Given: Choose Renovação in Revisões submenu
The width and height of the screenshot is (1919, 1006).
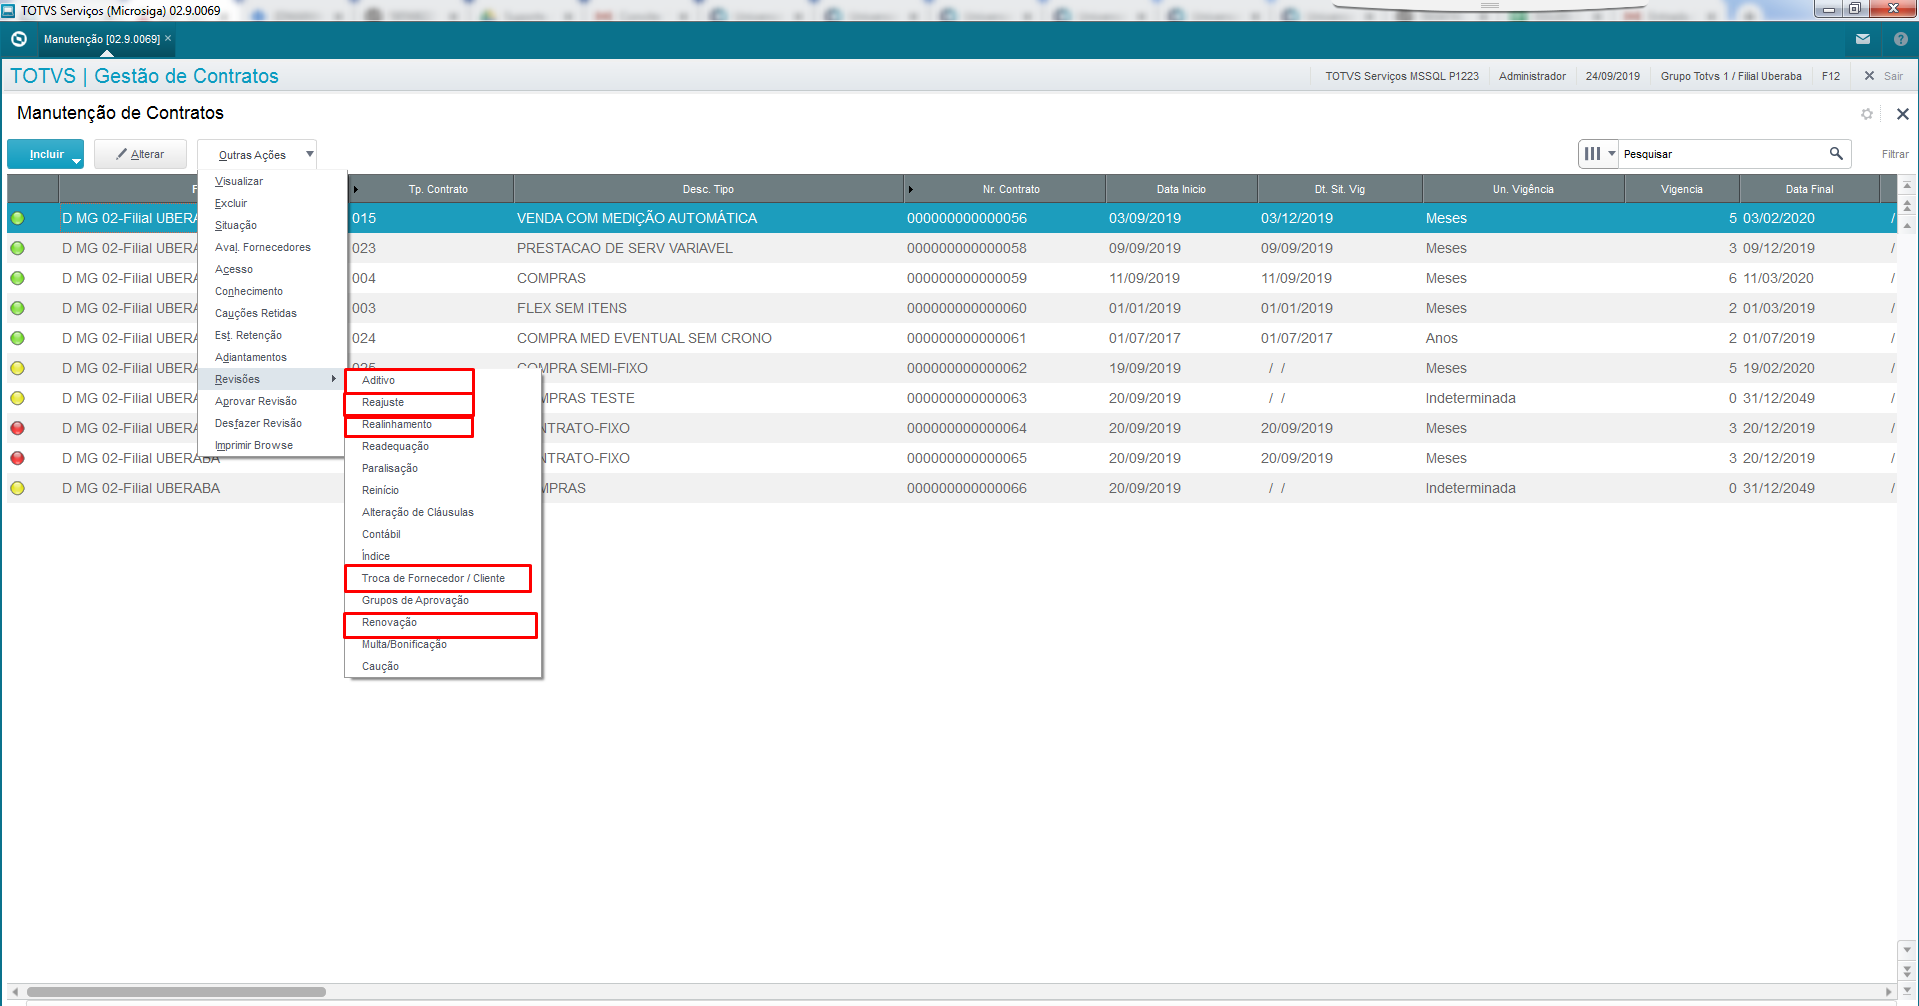Looking at the screenshot, I should 441,622.
